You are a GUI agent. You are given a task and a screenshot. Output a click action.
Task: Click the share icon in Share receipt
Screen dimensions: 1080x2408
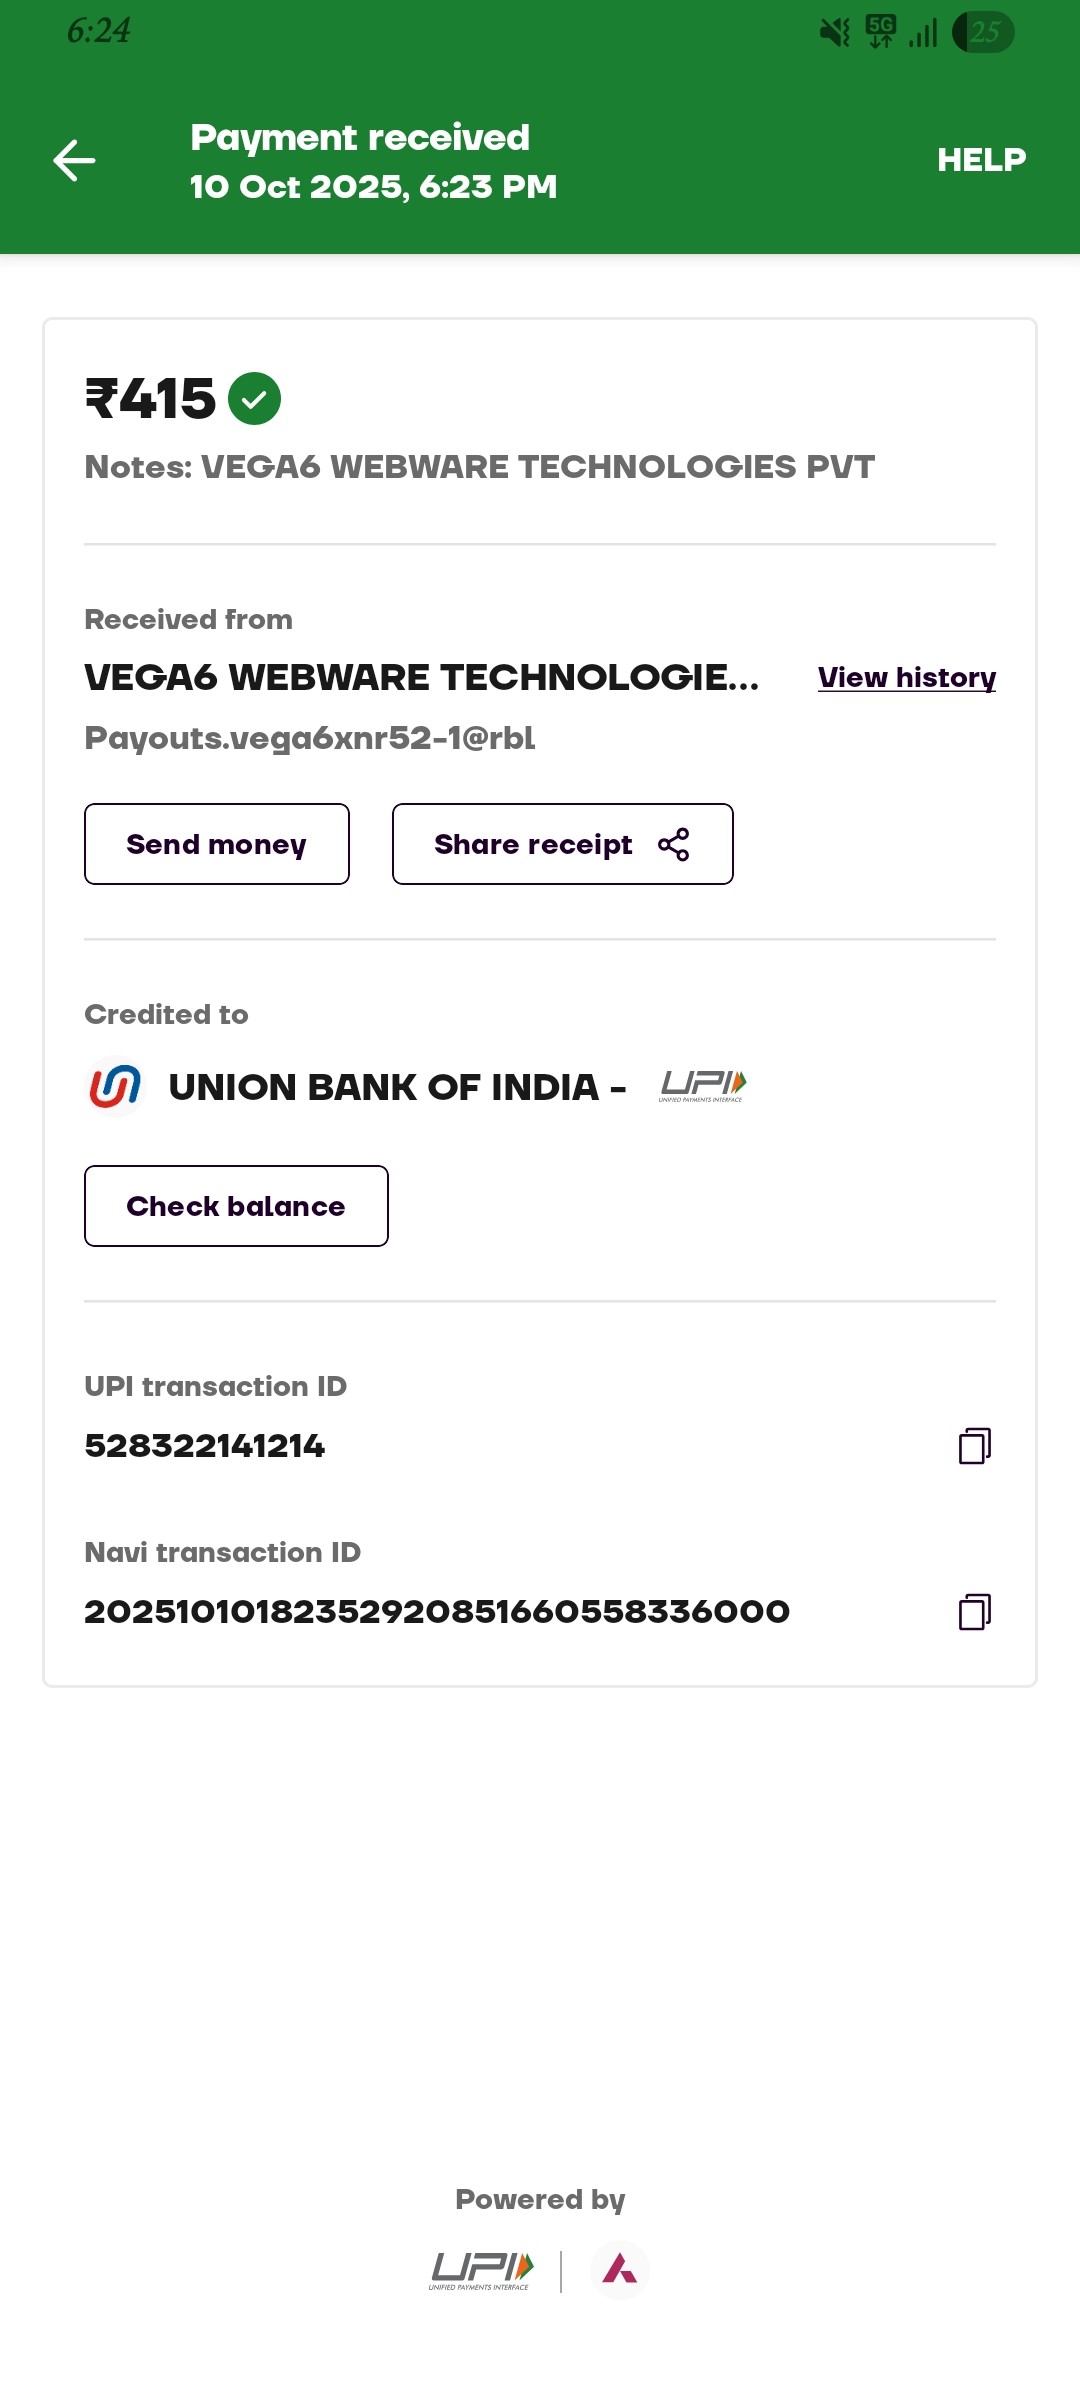[x=674, y=844]
